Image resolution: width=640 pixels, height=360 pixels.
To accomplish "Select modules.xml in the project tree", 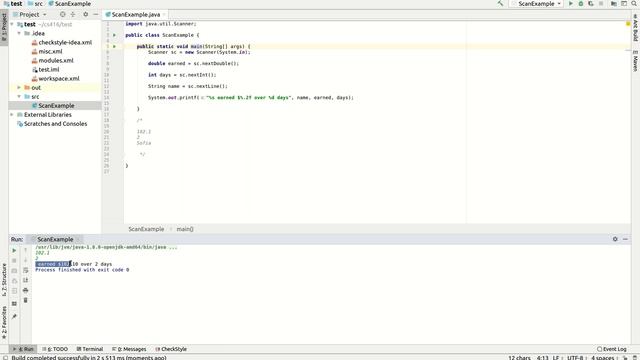I will pyautogui.click(x=52, y=60).
